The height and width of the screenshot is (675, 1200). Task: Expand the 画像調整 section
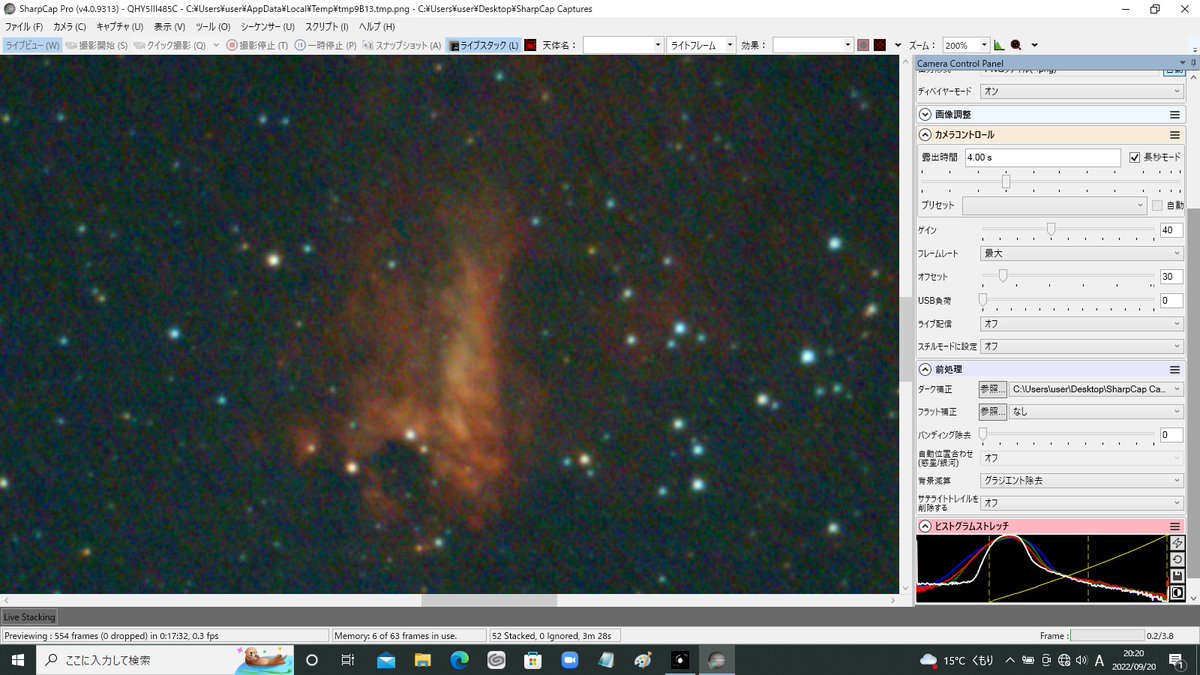pyautogui.click(x=925, y=113)
